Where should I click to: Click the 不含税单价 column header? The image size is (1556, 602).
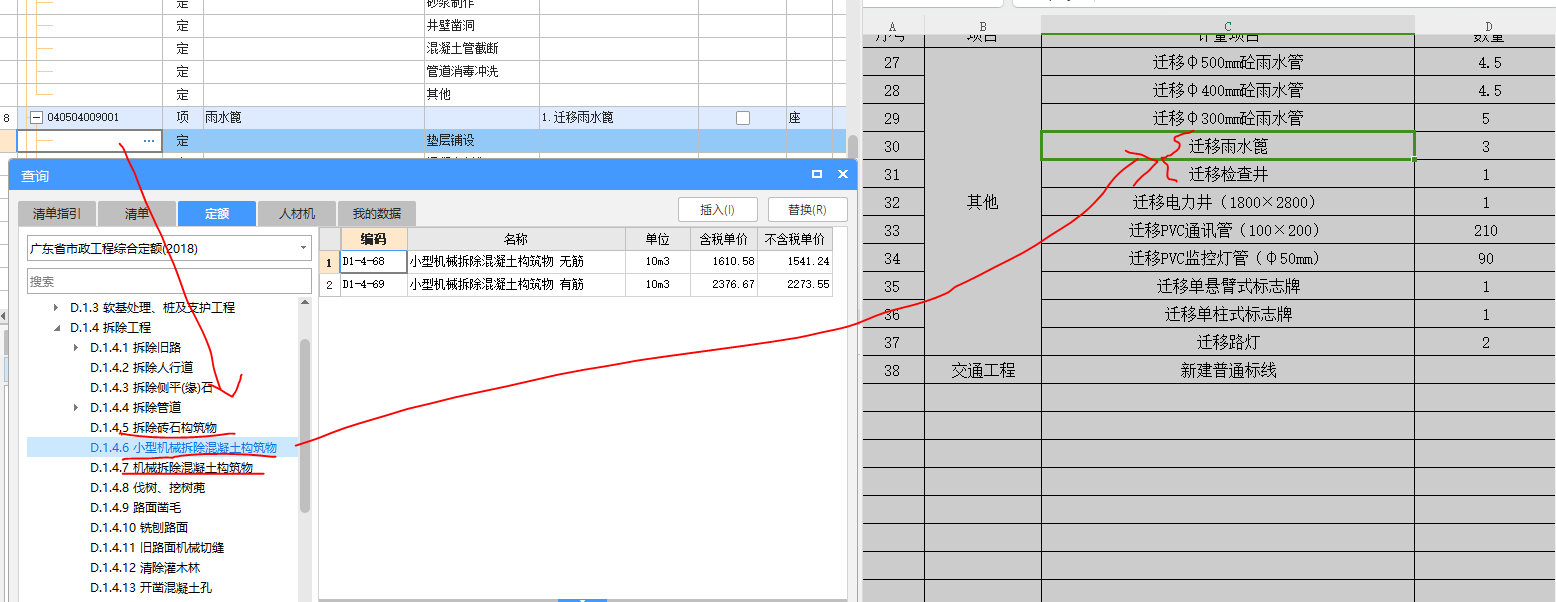(795, 239)
